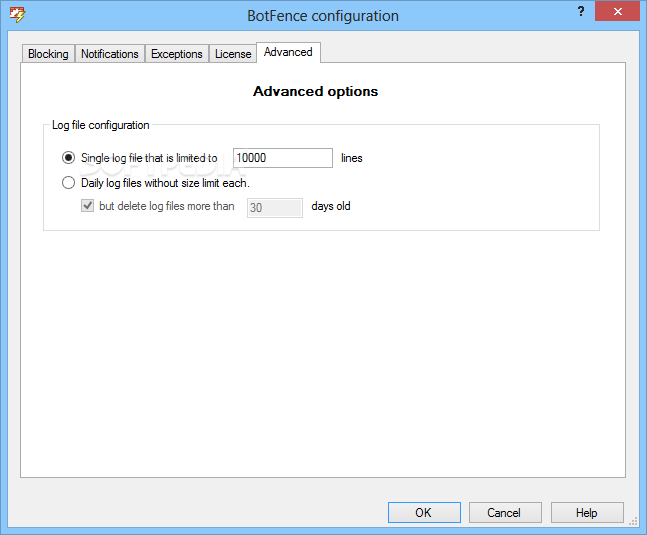The width and height of the screenshot is (647, 535).
Task: Click the Cancel button
Action: tap(505, 512)
